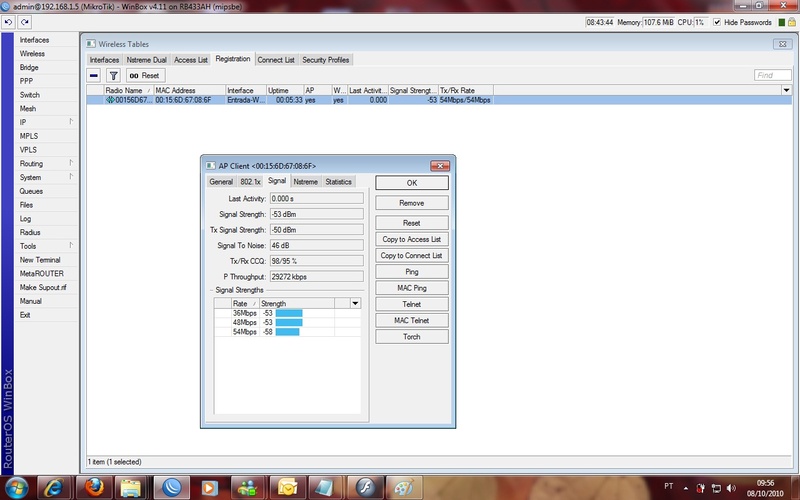Open Internet Explorer from the taskbar

tap(56, 487)
